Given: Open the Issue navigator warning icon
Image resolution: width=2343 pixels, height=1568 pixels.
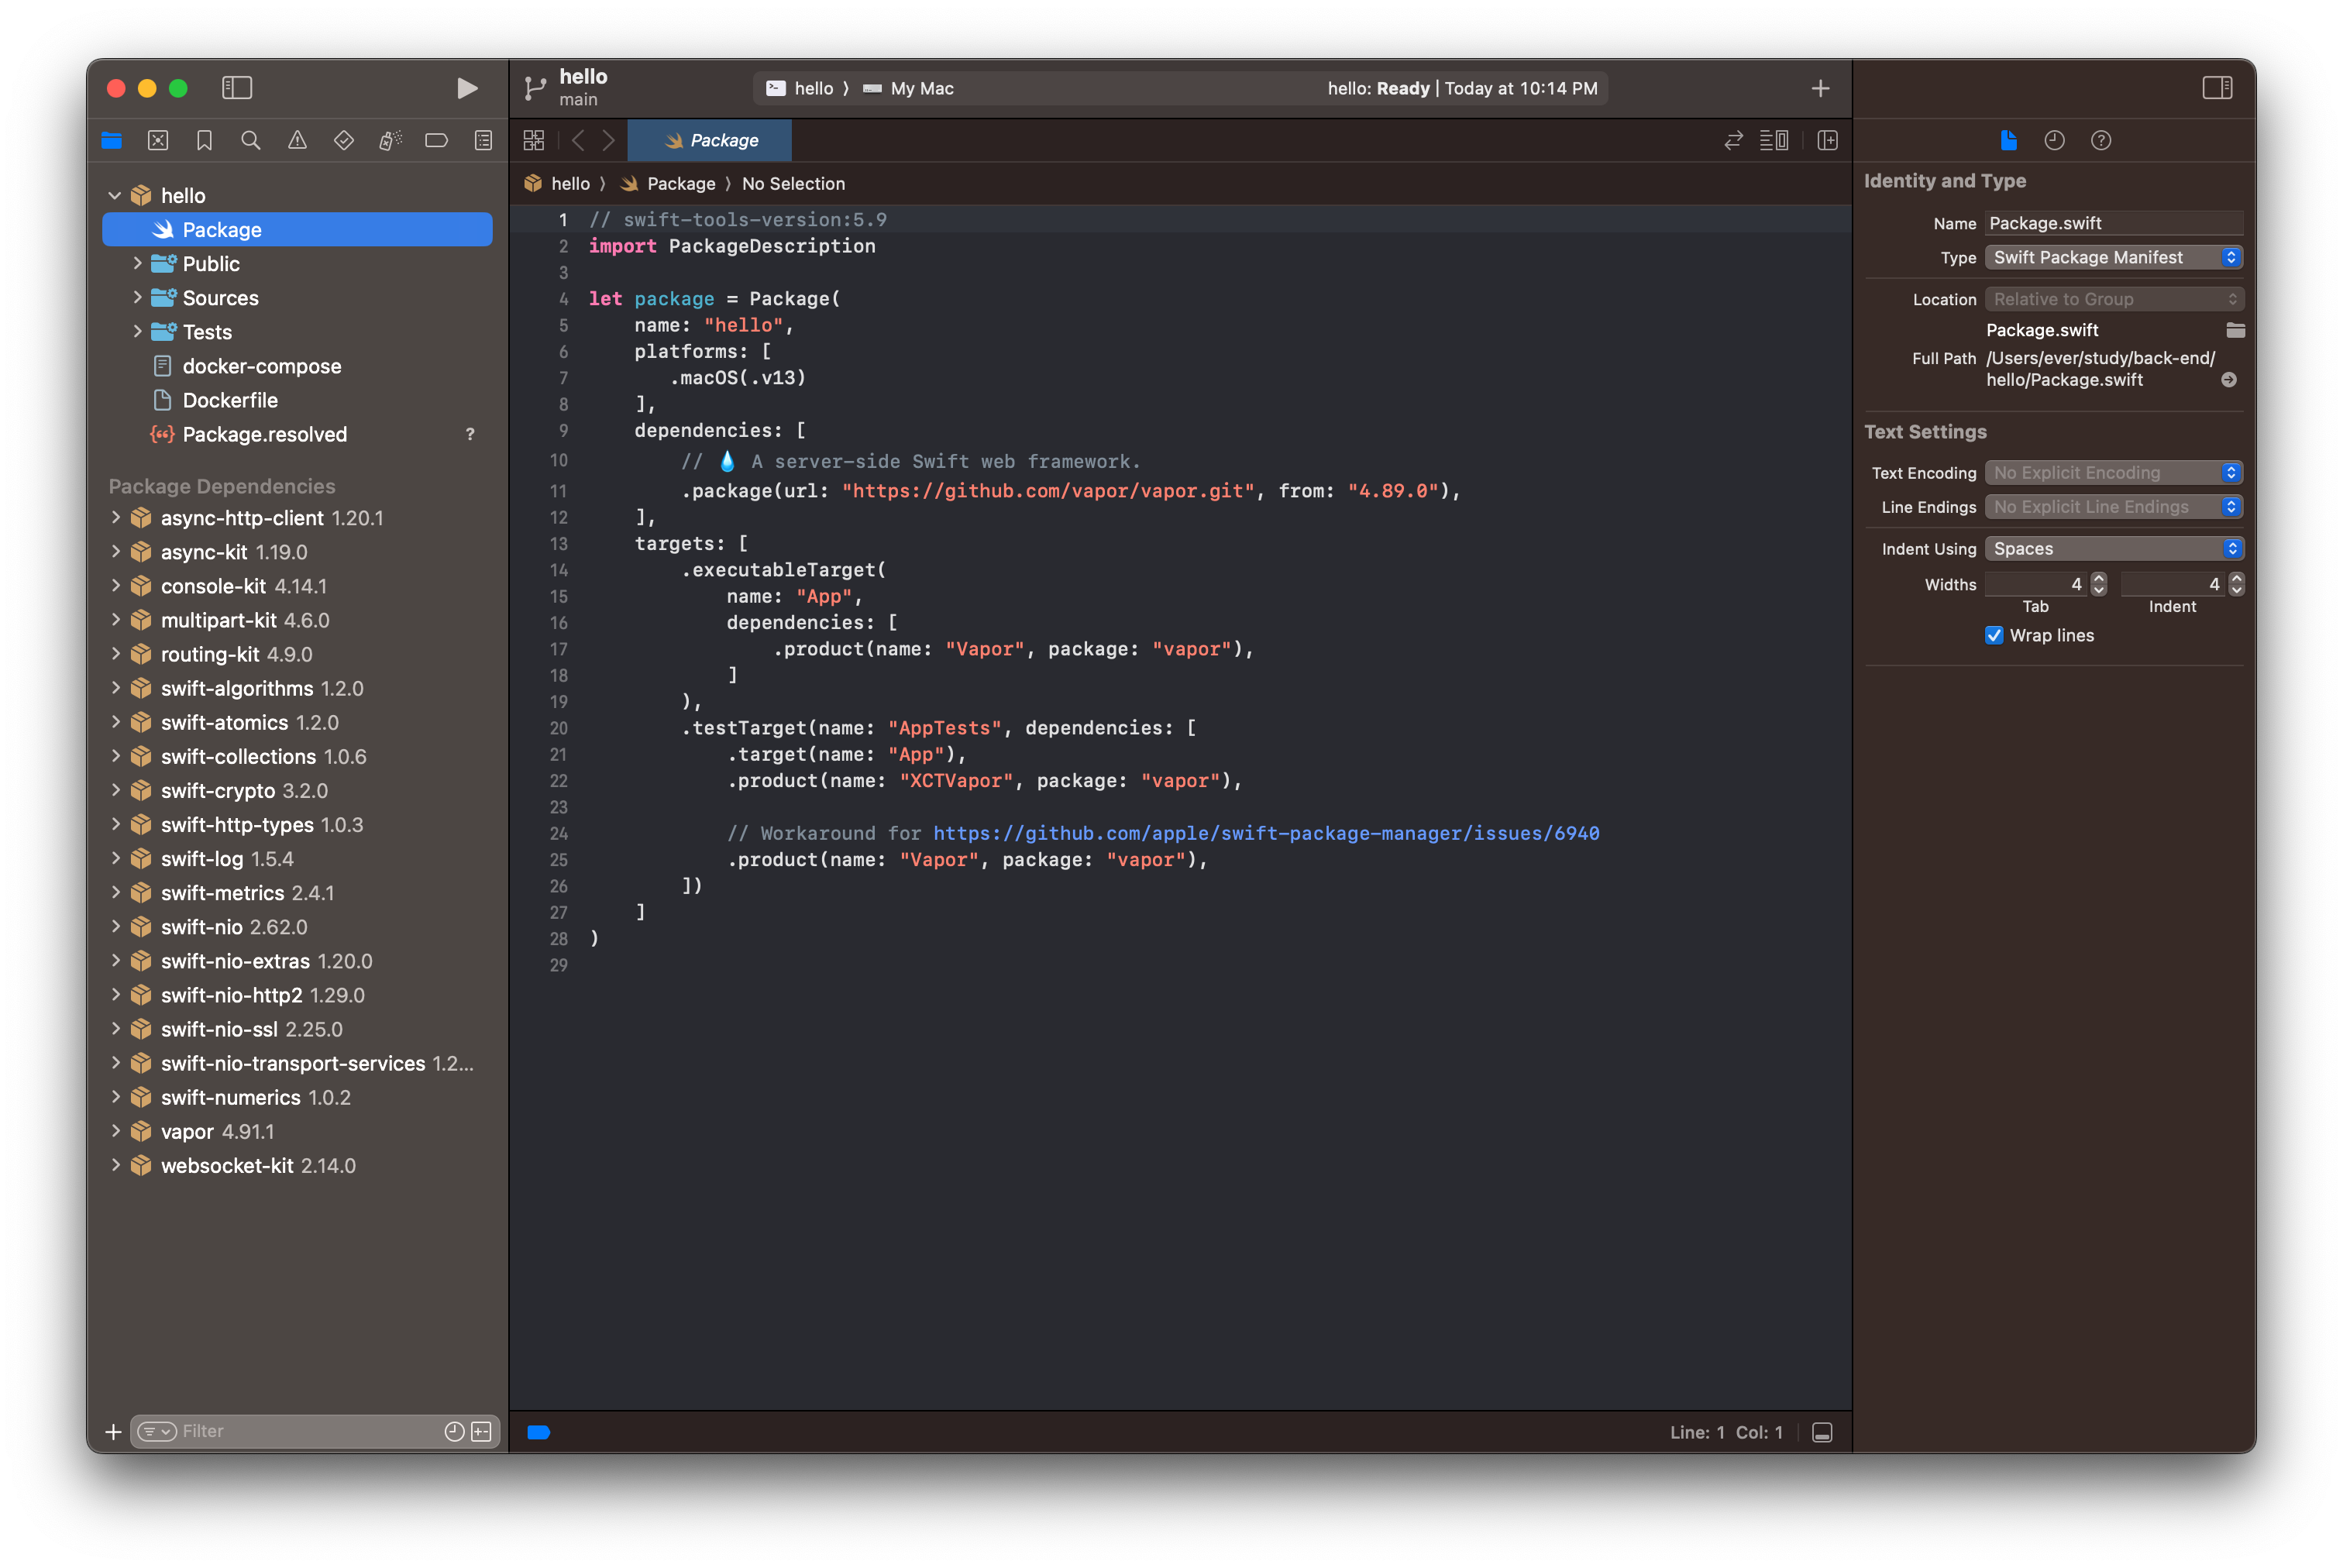Looking at the screenshot, I should [297, 141].
